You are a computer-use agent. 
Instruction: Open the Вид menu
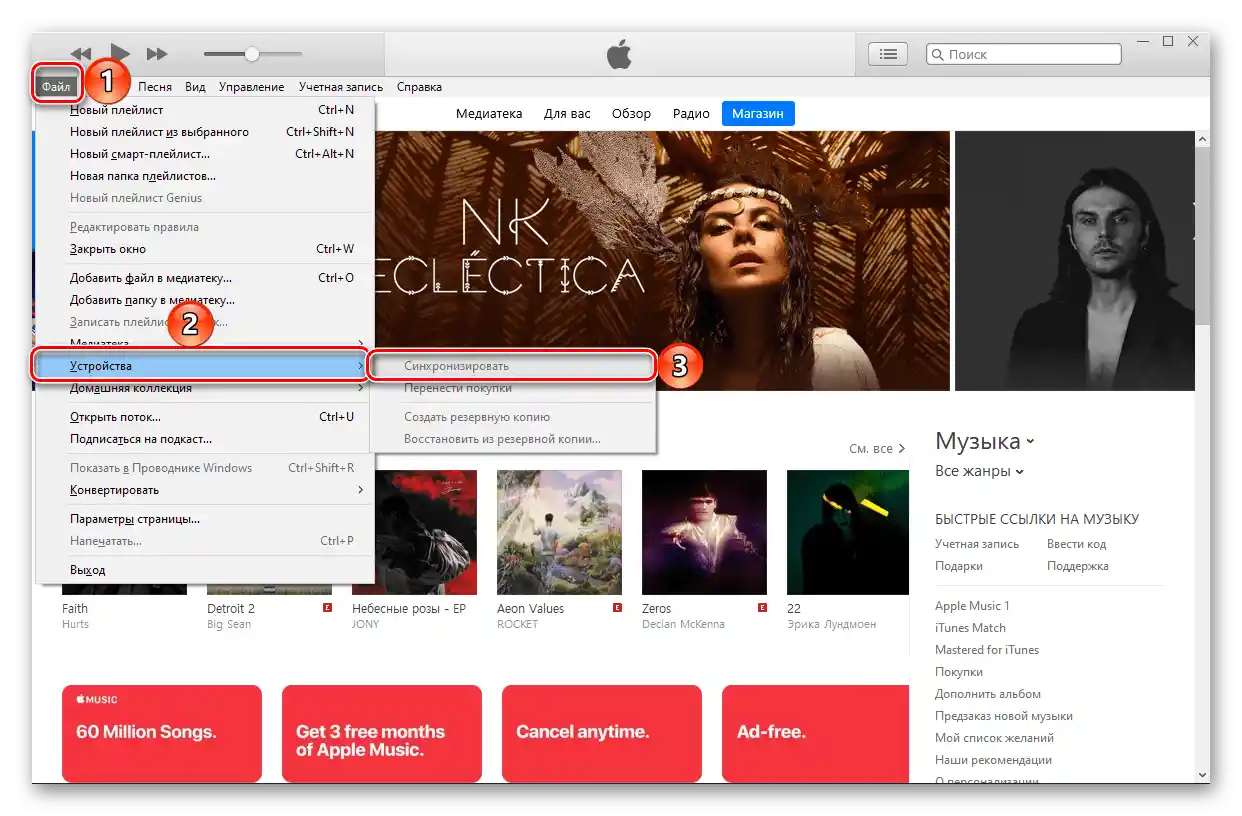tap(195, 87)
